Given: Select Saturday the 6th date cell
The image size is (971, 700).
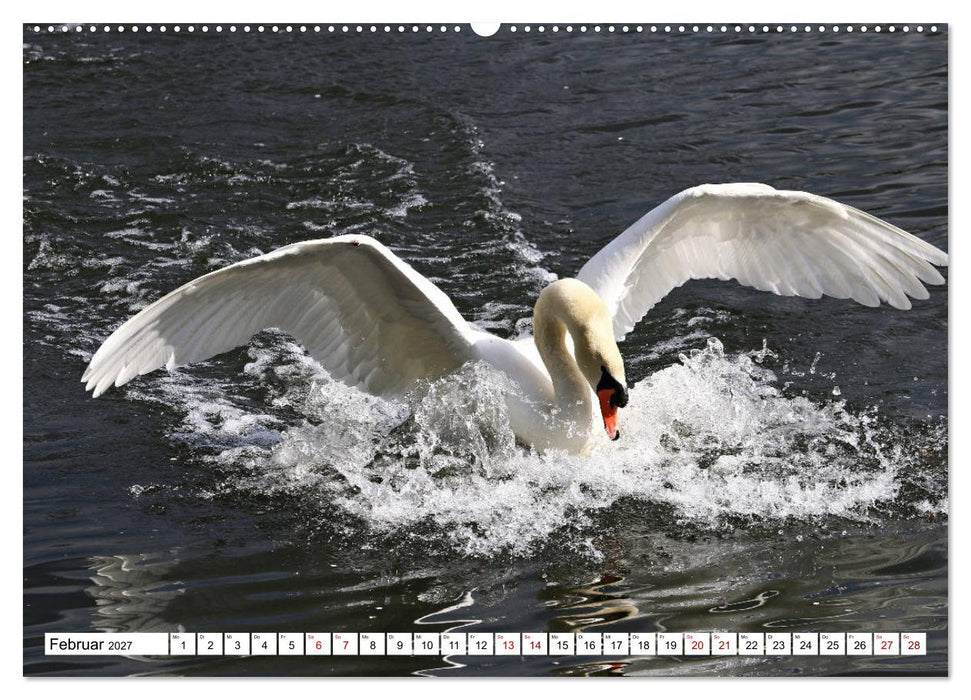Looking at the screenshot, I should point(318,644).
